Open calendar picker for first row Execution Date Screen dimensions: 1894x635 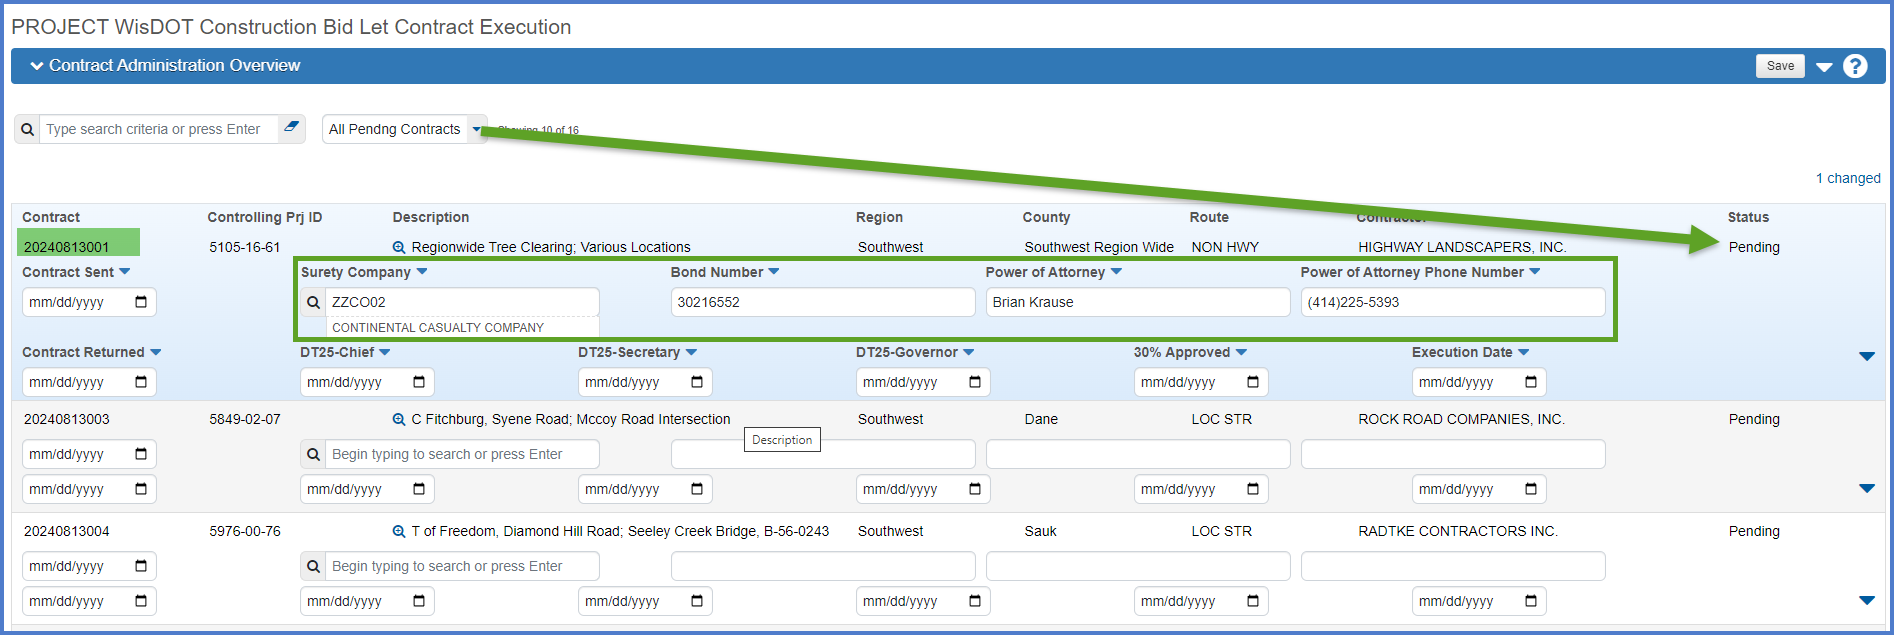coord(1530,382)
